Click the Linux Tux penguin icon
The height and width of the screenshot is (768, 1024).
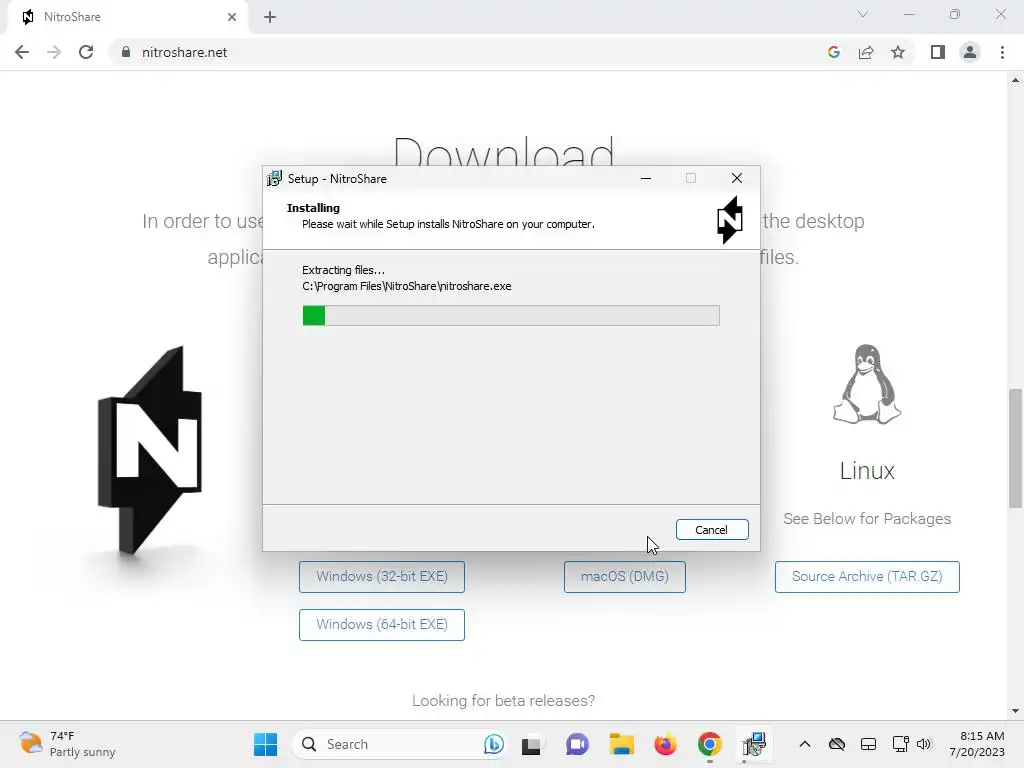pyautogui.click(x=867, y=385)
